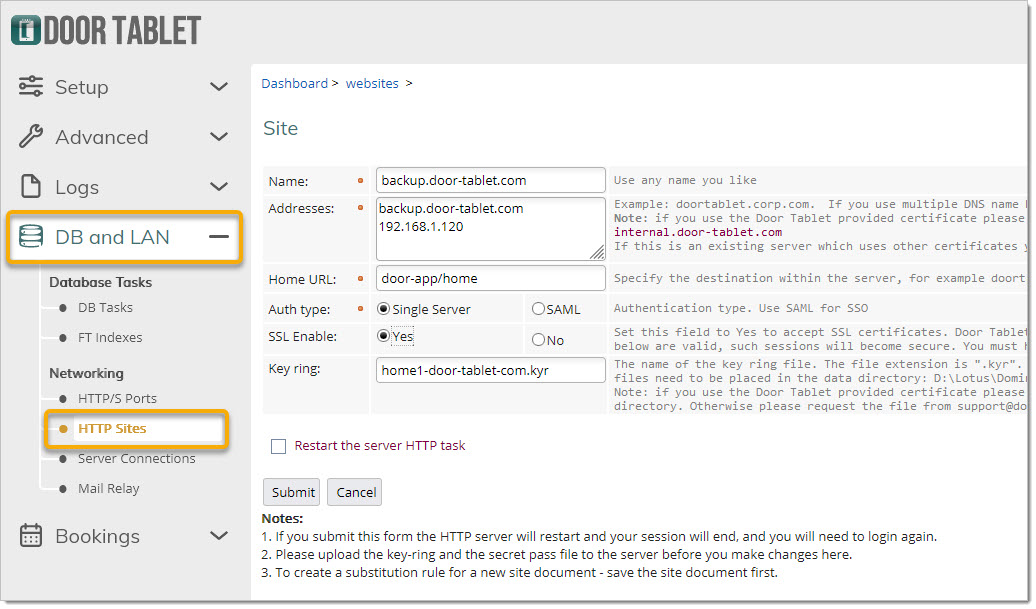Click the Bookings calendar icon
This screenshot has width=1036, height=609.
coord(31,536)
